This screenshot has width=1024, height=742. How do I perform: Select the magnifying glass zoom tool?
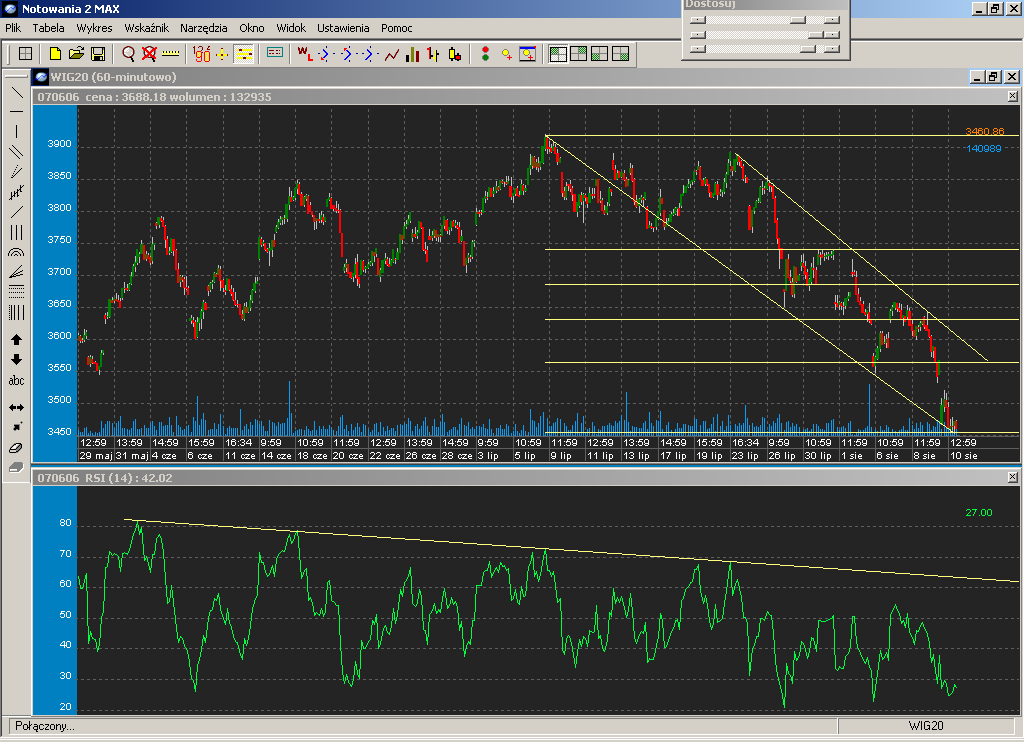(x=129, y=54)
